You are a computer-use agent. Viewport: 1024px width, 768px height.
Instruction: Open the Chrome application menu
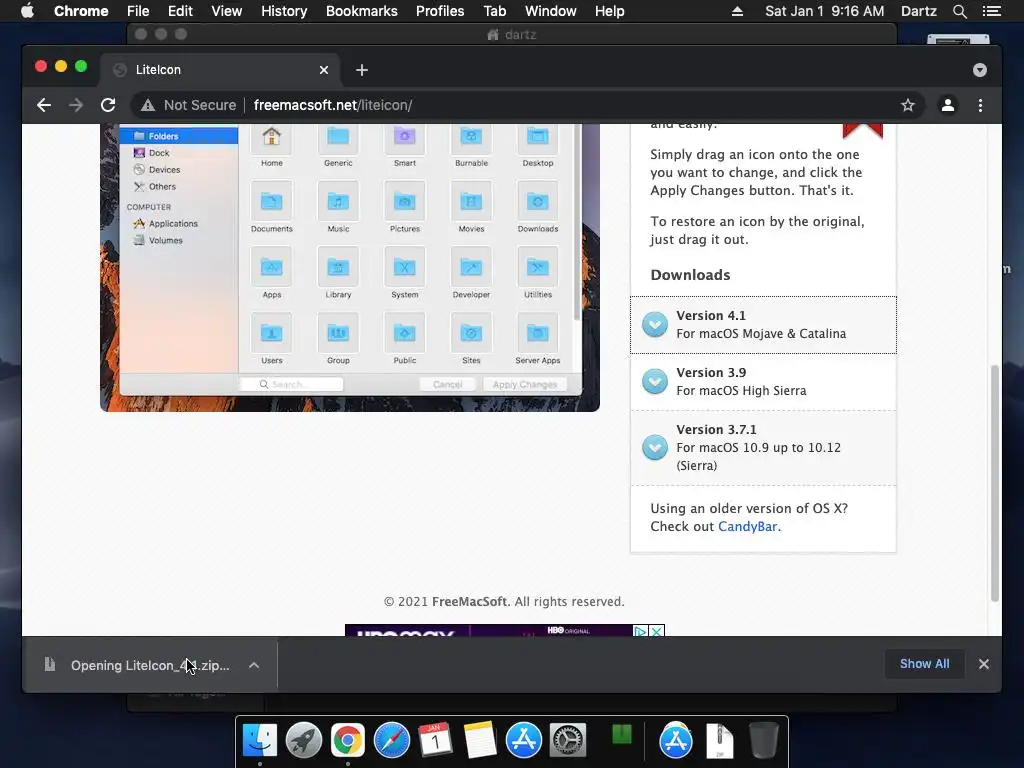81,11
